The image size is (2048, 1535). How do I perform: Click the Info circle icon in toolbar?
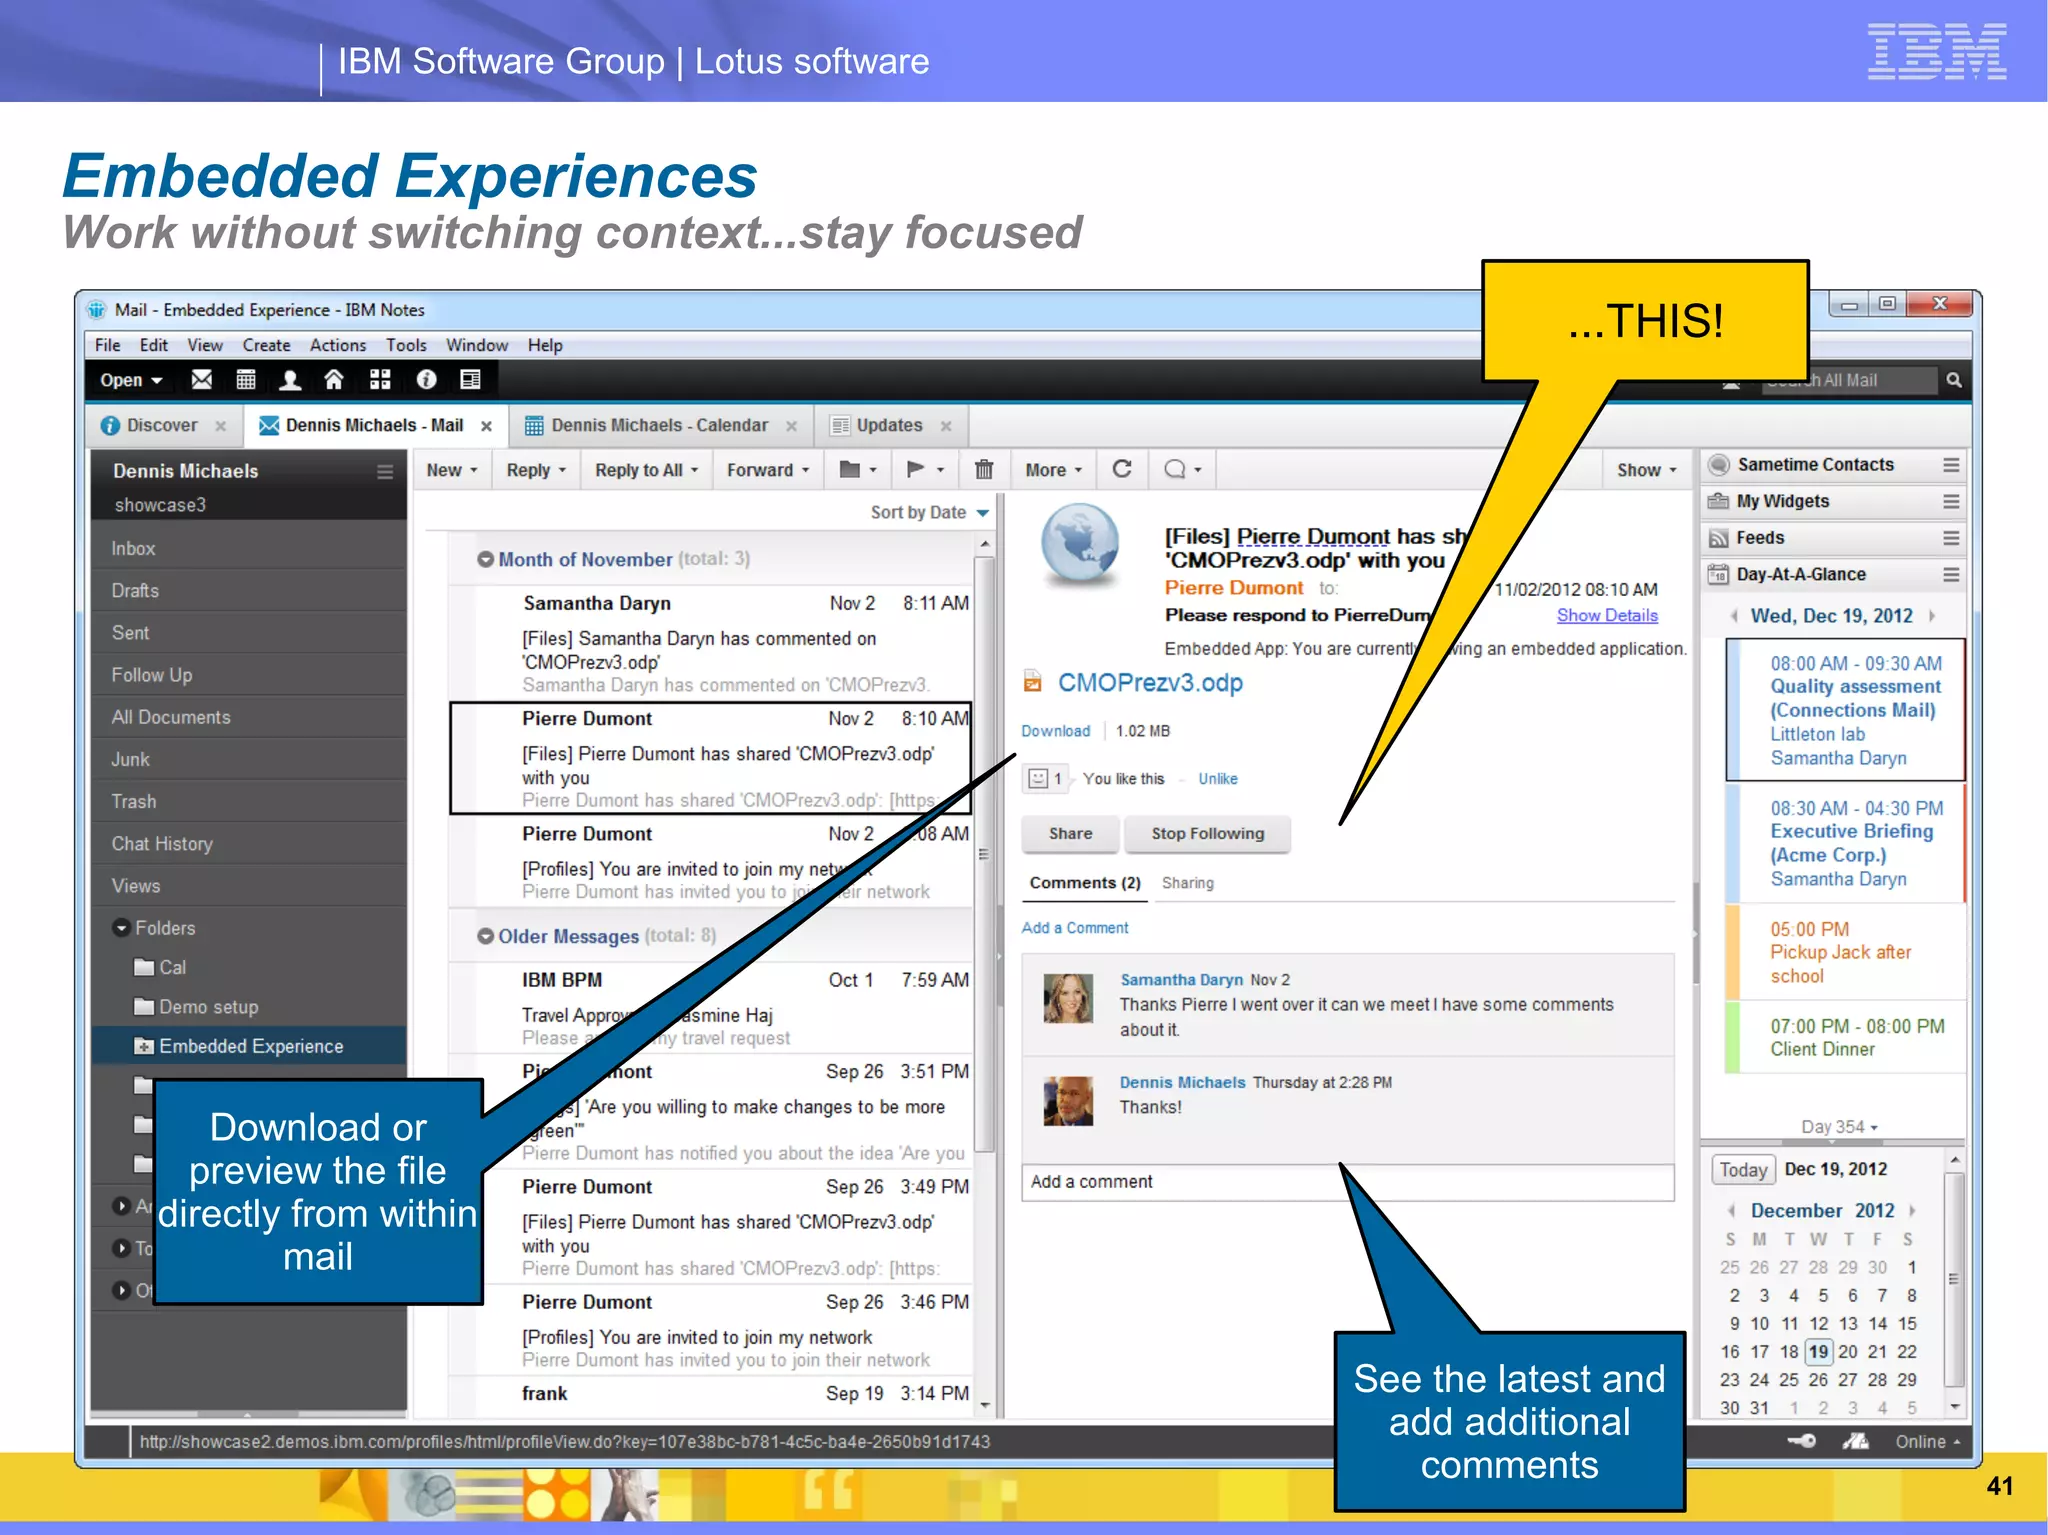click(426, 380)
